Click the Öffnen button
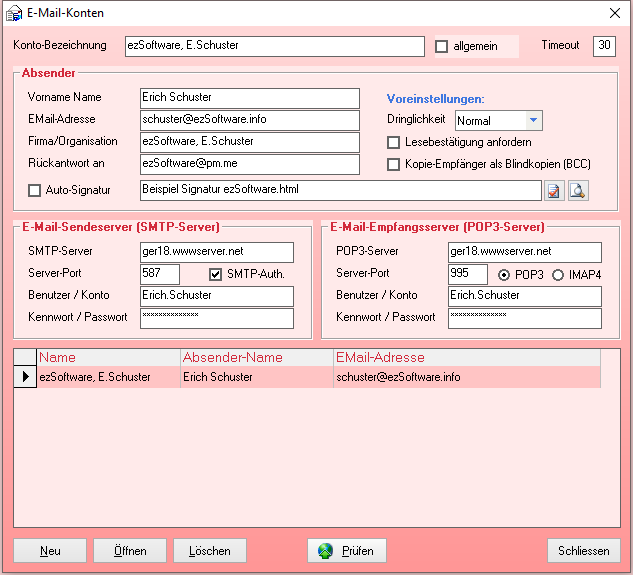The width and height of the screenshot is (633, 575). point(130,551)
